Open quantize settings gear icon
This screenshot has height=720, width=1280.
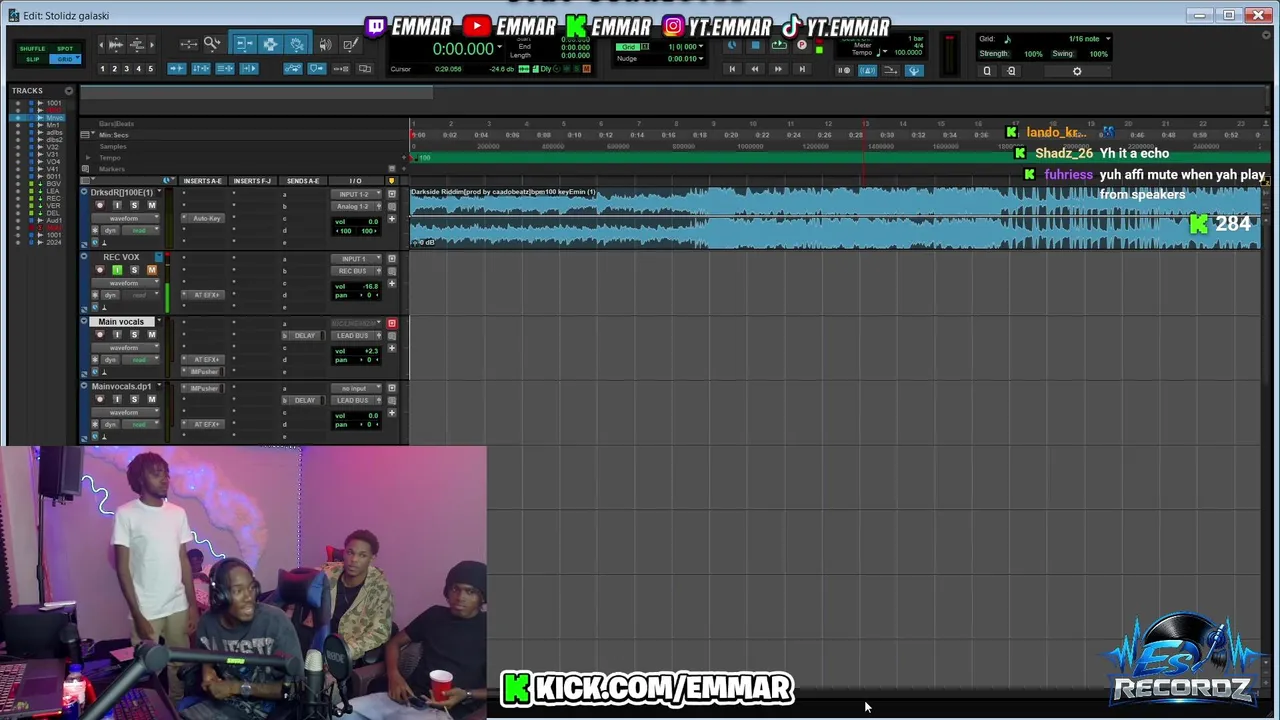coord(1077,71)
